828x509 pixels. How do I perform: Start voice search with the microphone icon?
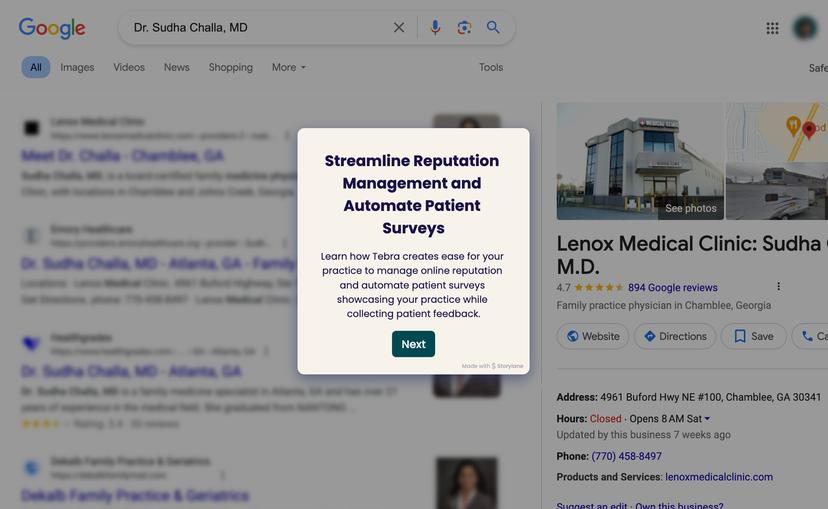[435, 27]
